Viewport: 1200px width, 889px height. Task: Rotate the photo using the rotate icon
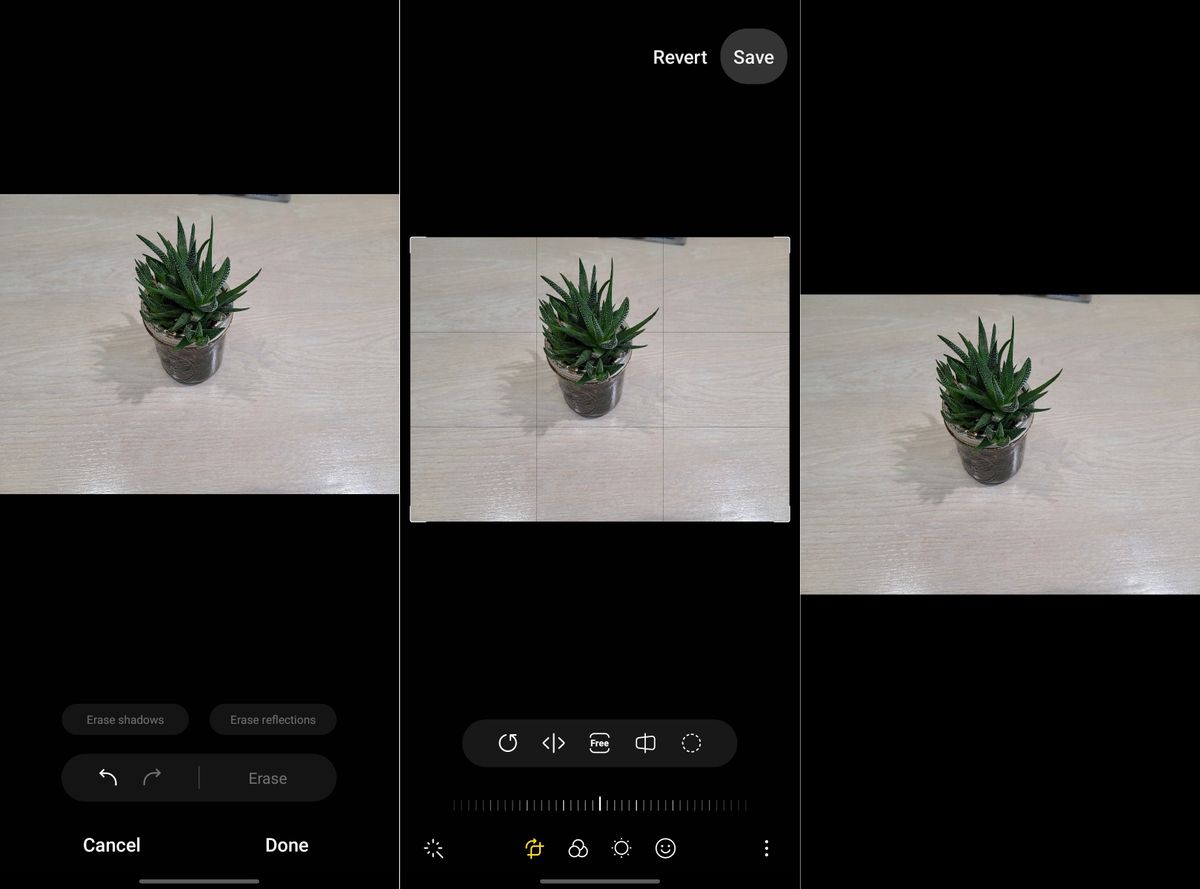(508, 743)
